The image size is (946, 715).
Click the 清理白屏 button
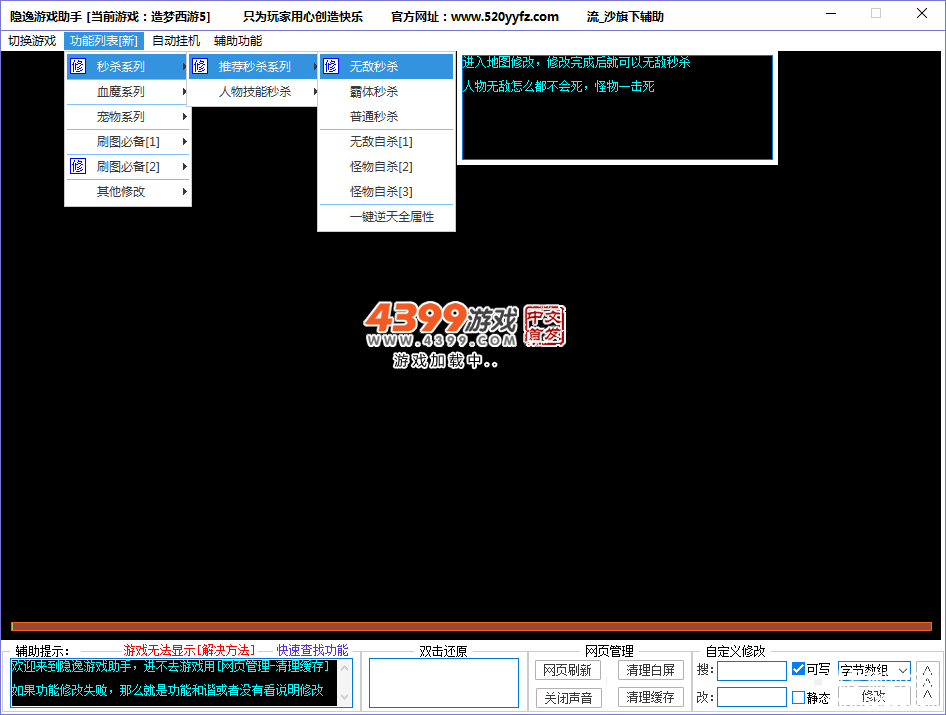coord(650,670)
